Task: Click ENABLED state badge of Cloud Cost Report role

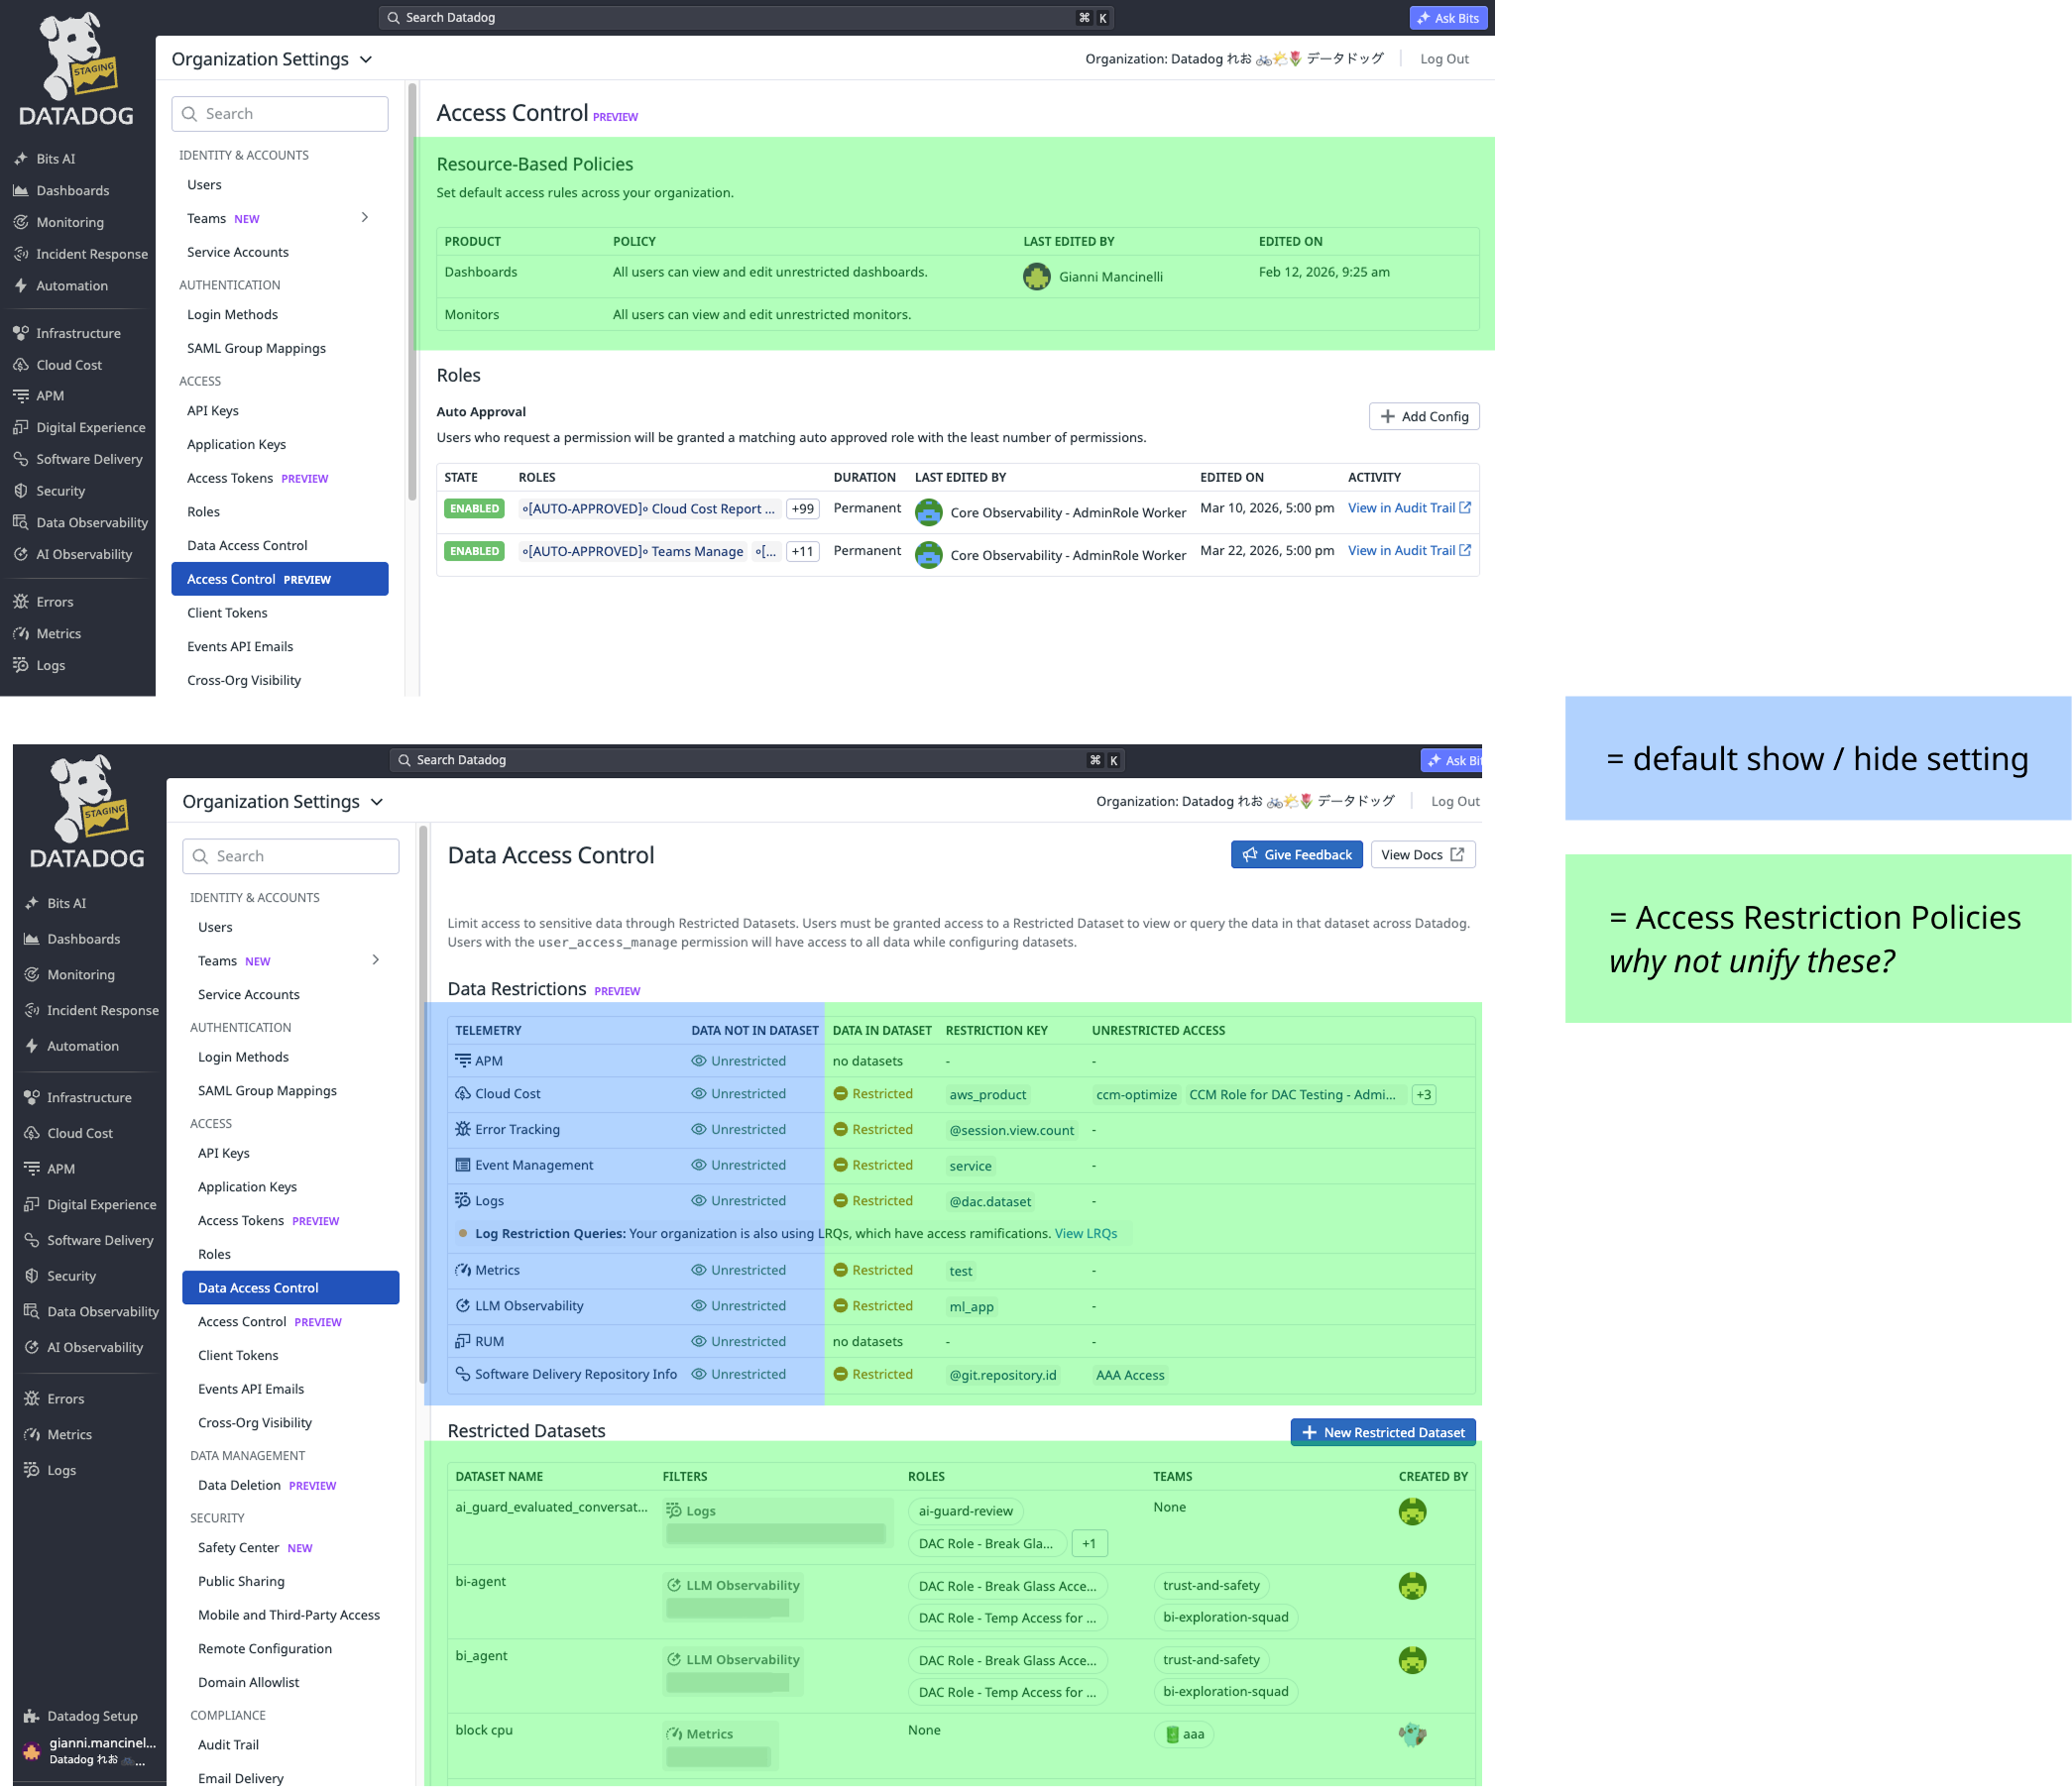Action: 474,509
